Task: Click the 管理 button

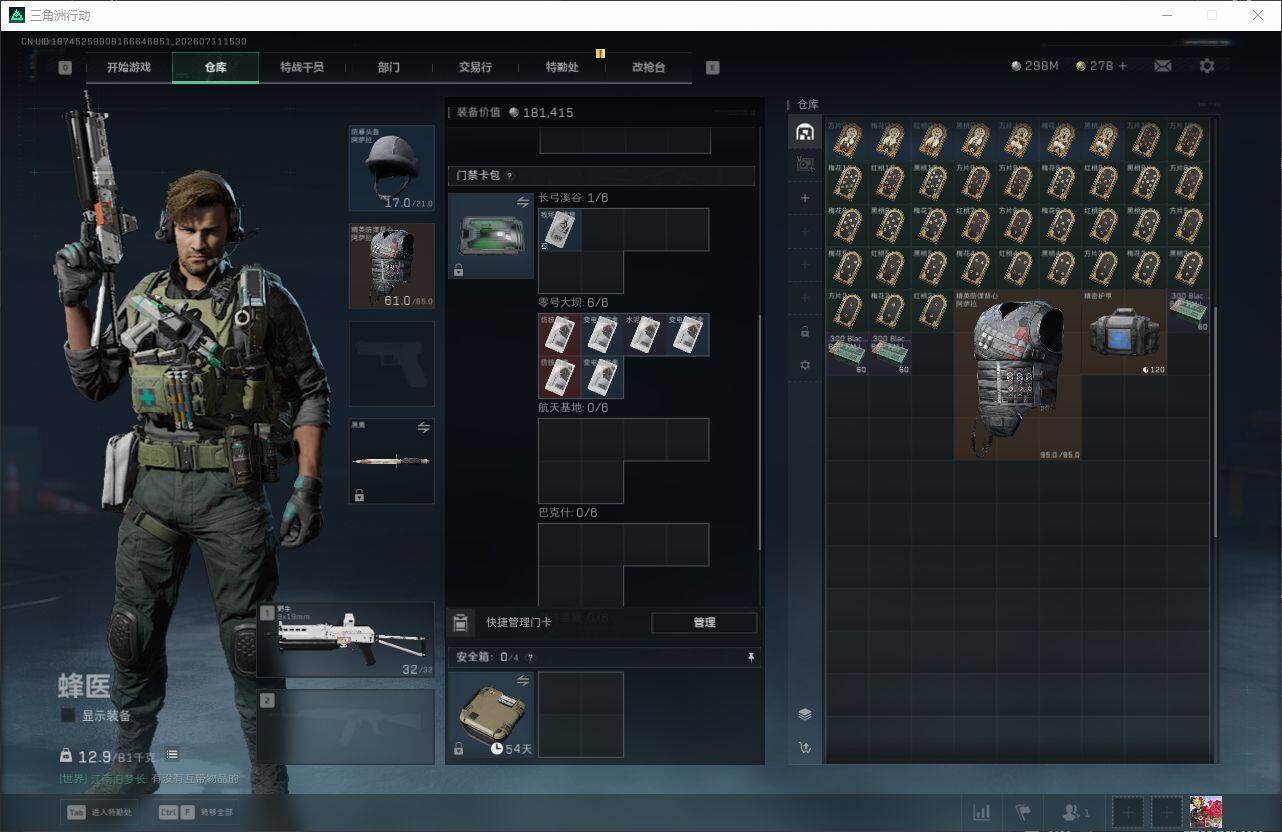Action: pos(704,622)
